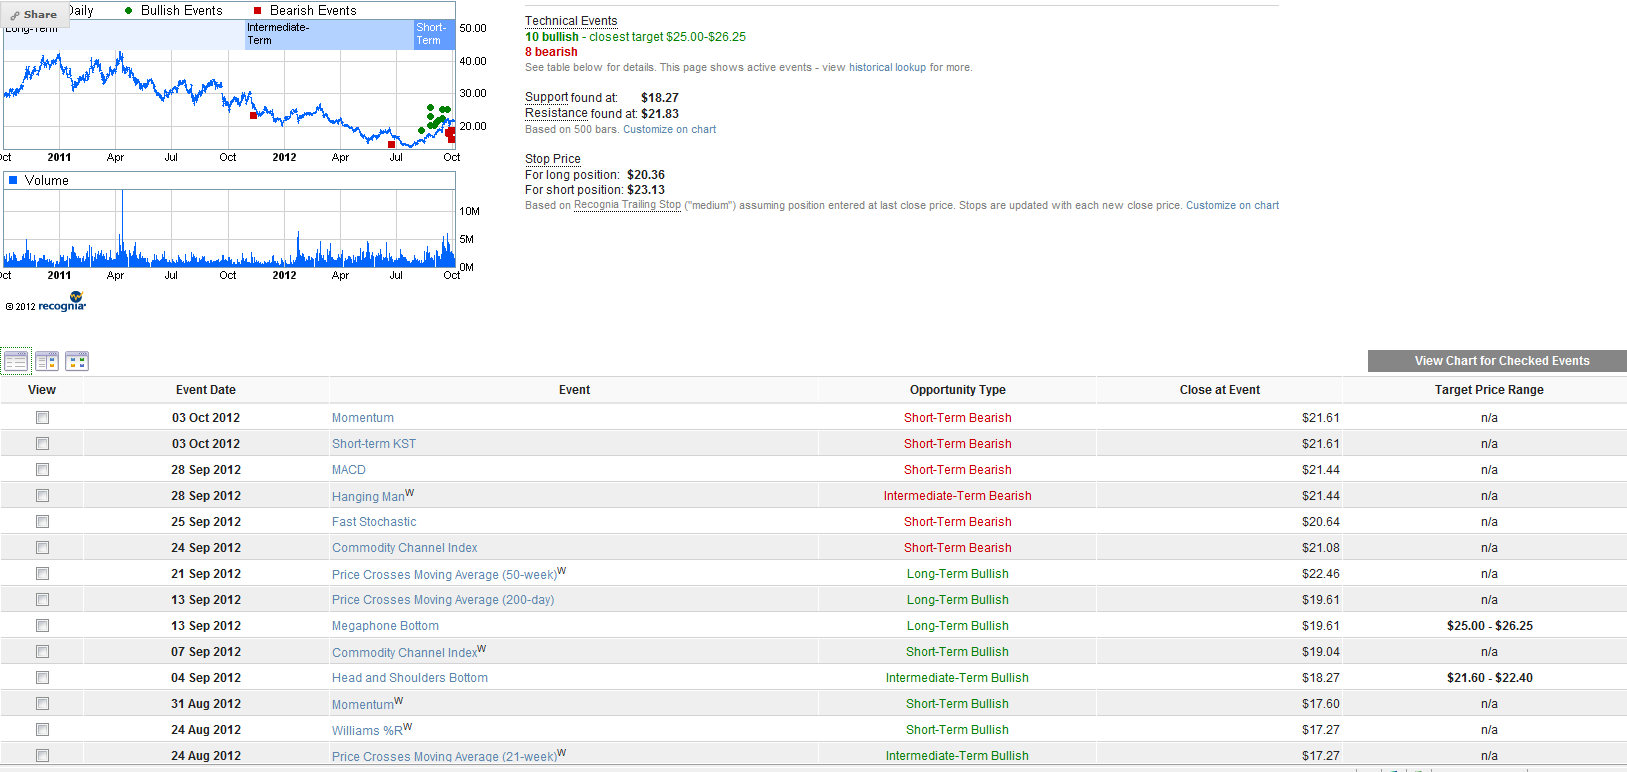Switch to list with thumbnails view icon
Viewport: 1627px width, 772px height.
click(x=47, y=361)
